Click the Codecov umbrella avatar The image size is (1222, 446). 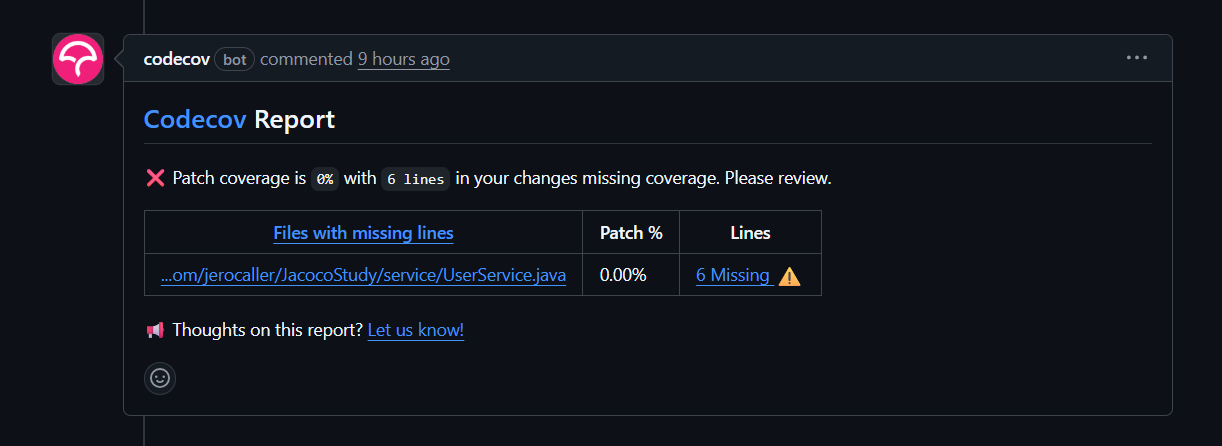(78, 59)
